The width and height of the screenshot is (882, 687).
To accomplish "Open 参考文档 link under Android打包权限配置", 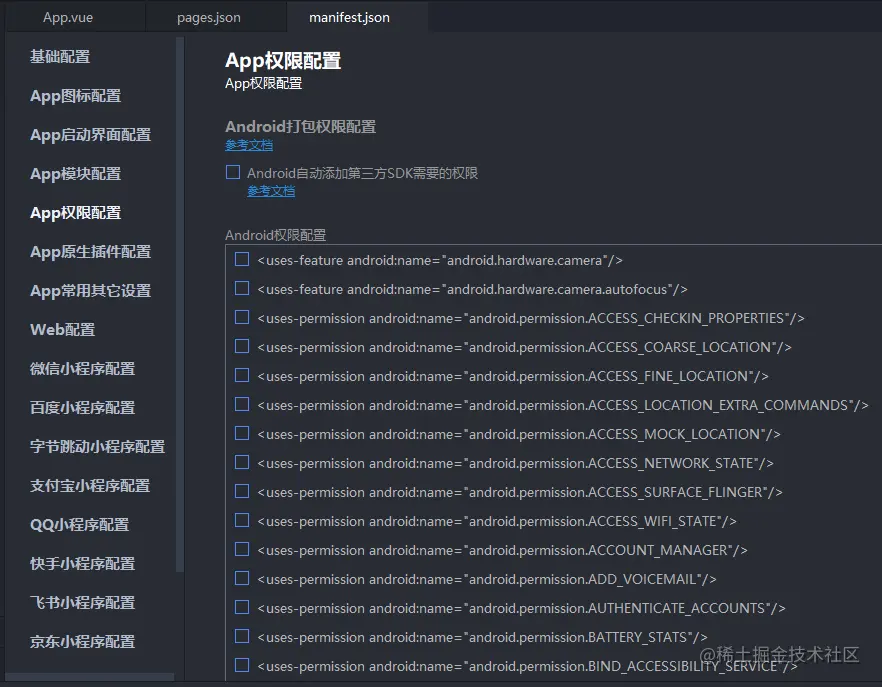I will (249, 145).
